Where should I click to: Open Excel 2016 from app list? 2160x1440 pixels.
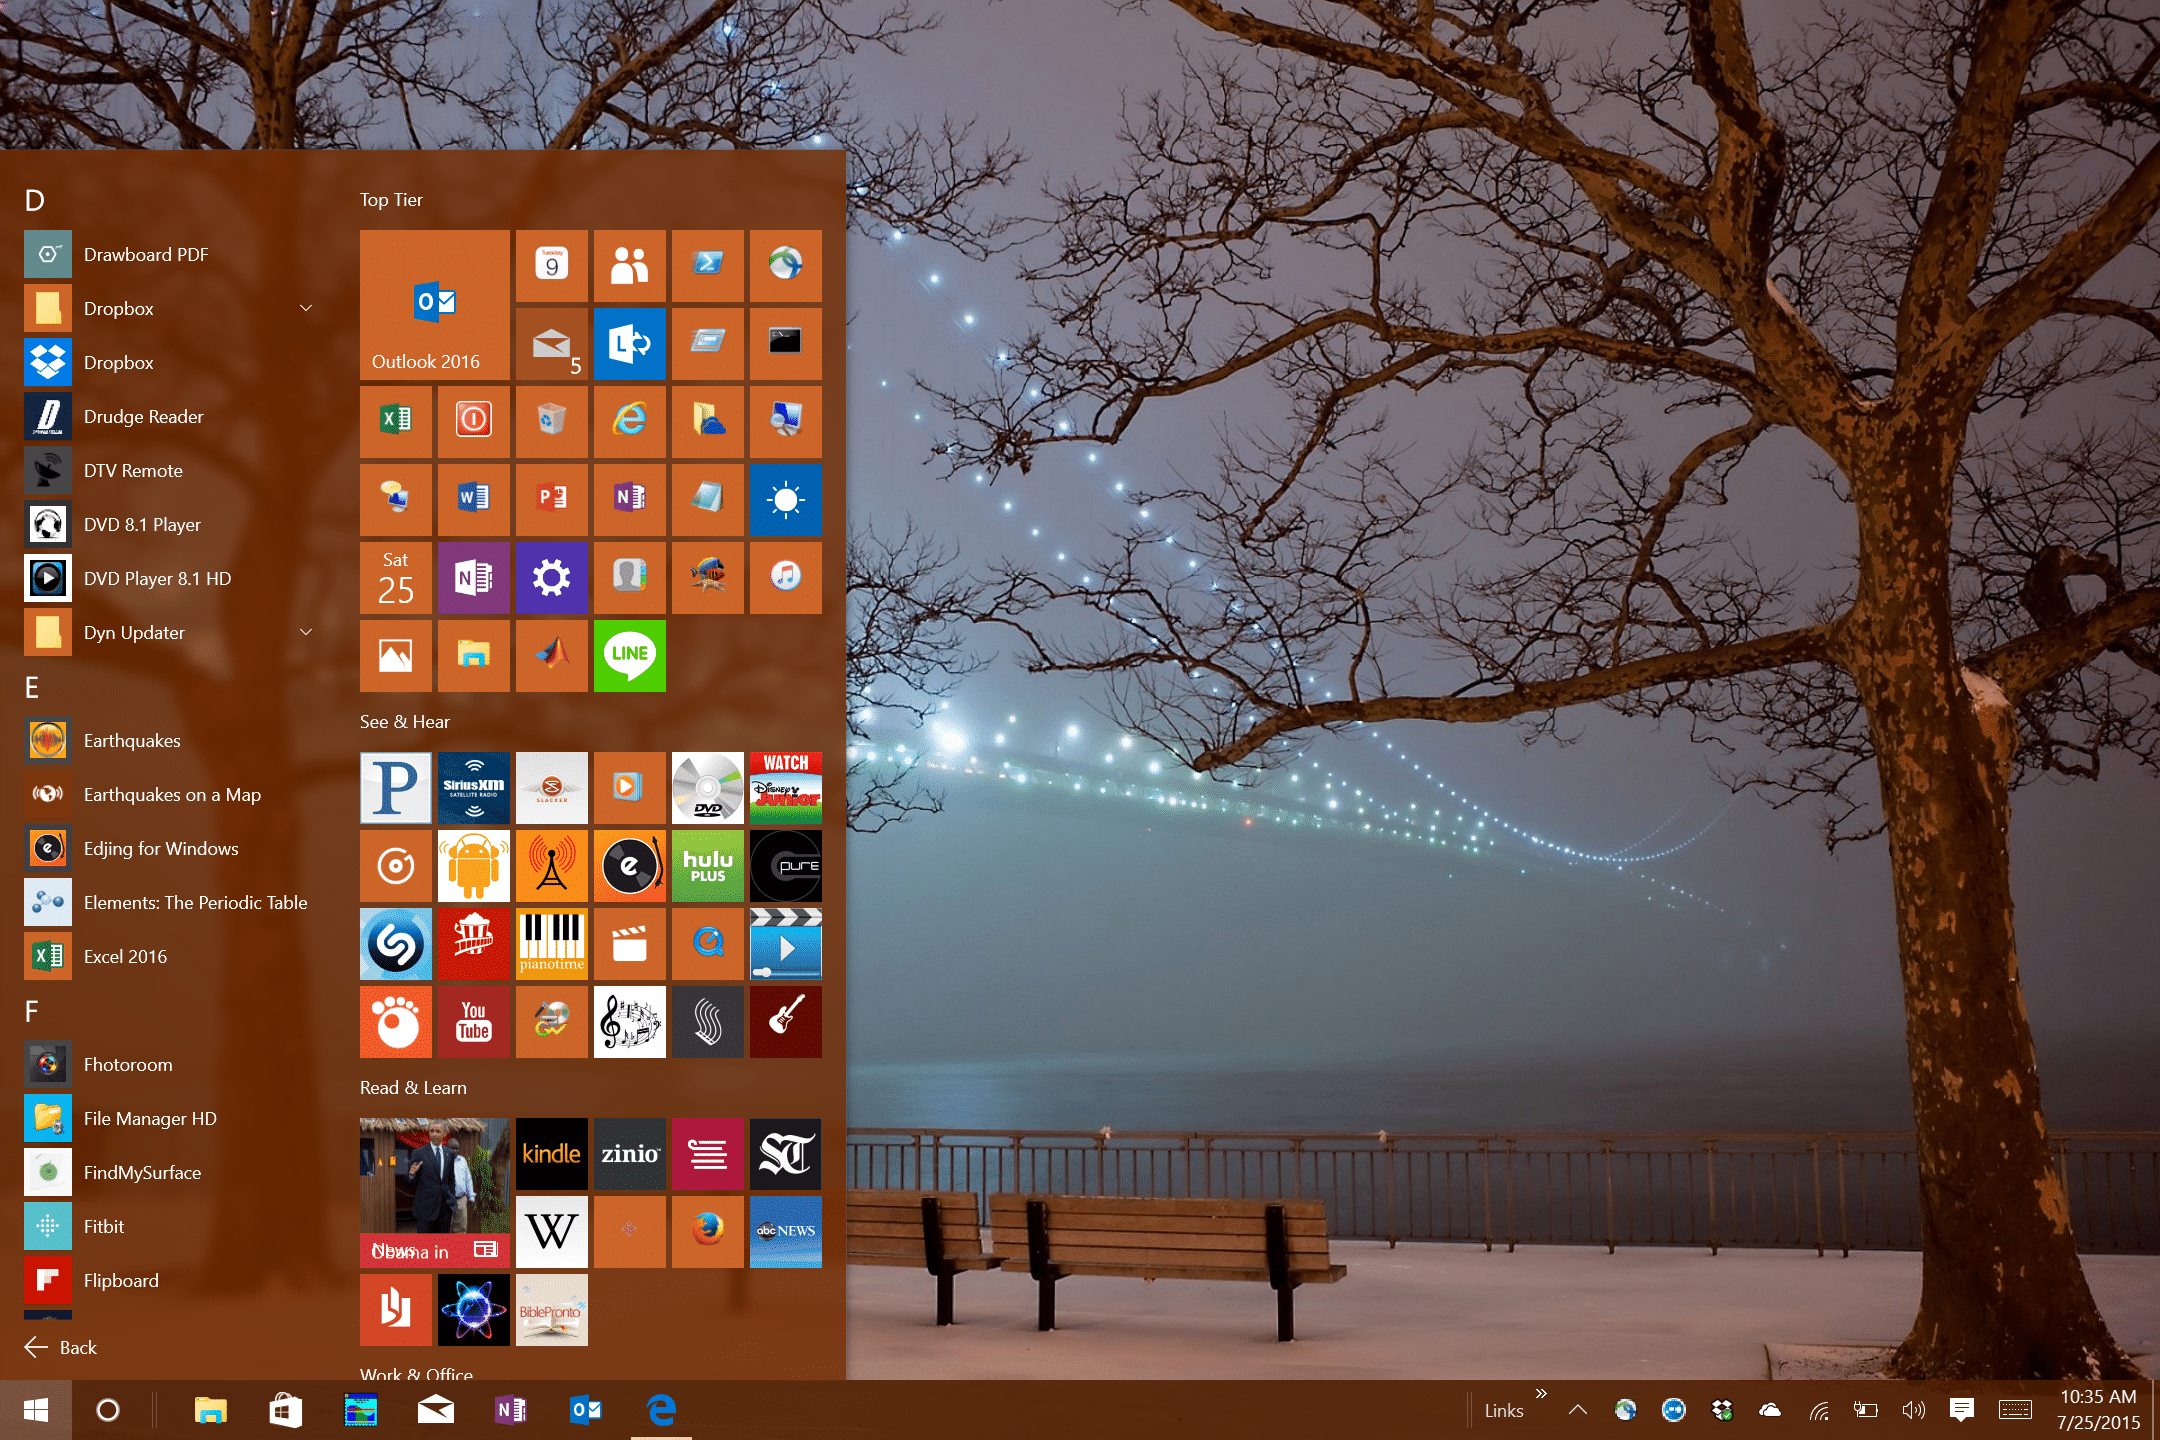[x=170, y=956]
